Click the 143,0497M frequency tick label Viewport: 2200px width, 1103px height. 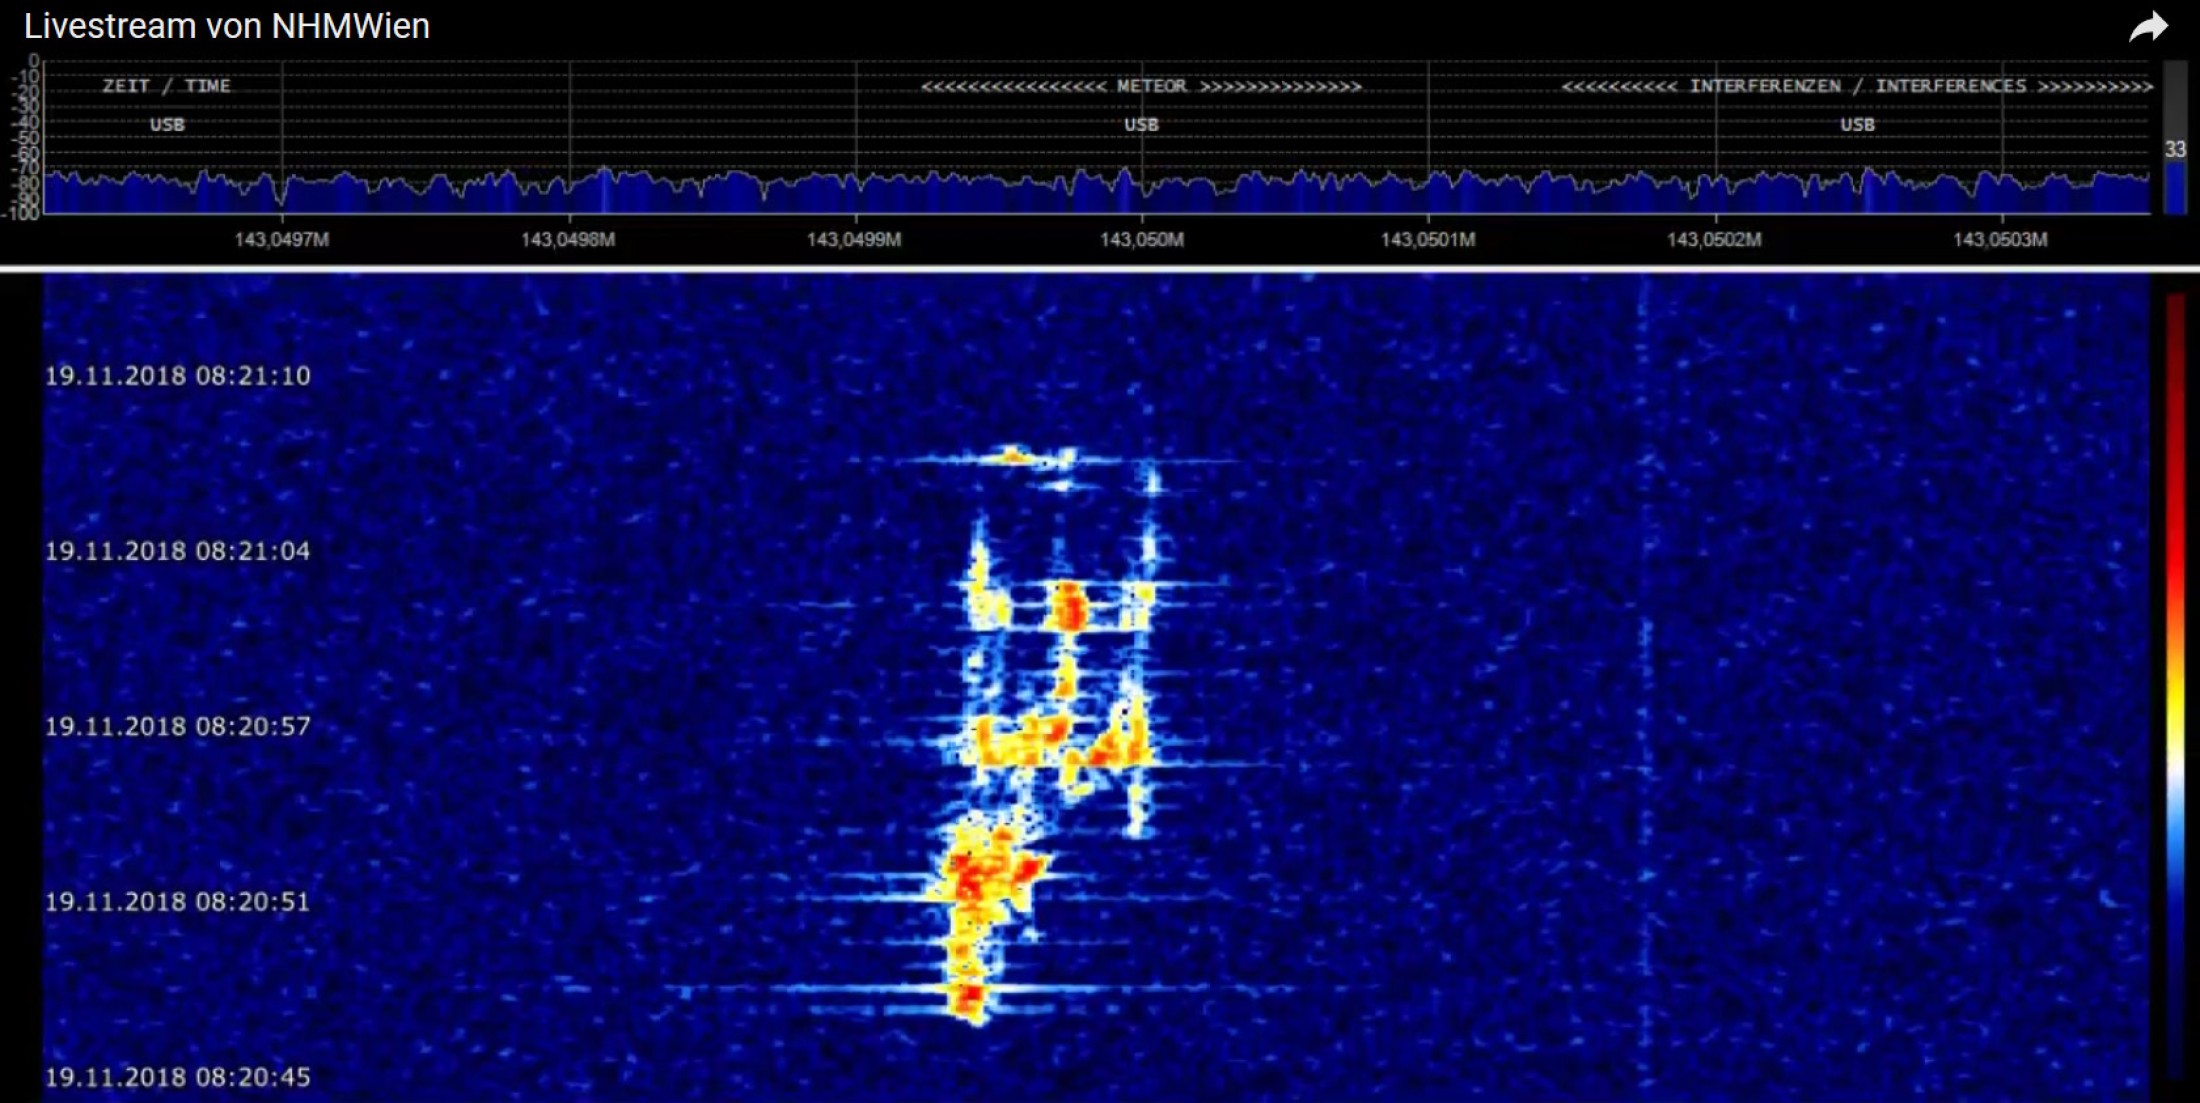[x=281, y=240]
